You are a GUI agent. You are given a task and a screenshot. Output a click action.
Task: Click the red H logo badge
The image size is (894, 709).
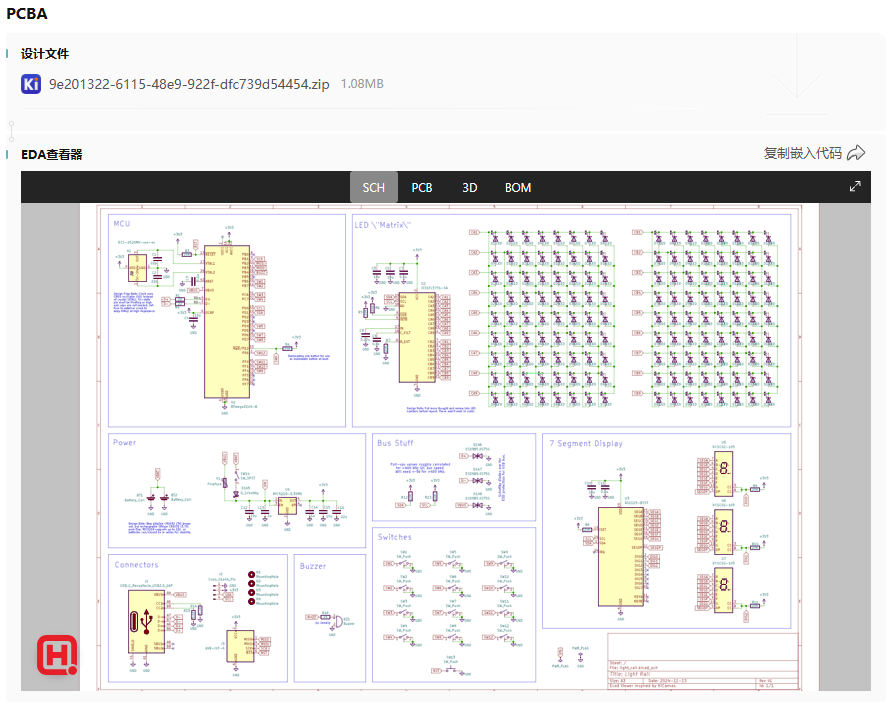coord(57,655)
